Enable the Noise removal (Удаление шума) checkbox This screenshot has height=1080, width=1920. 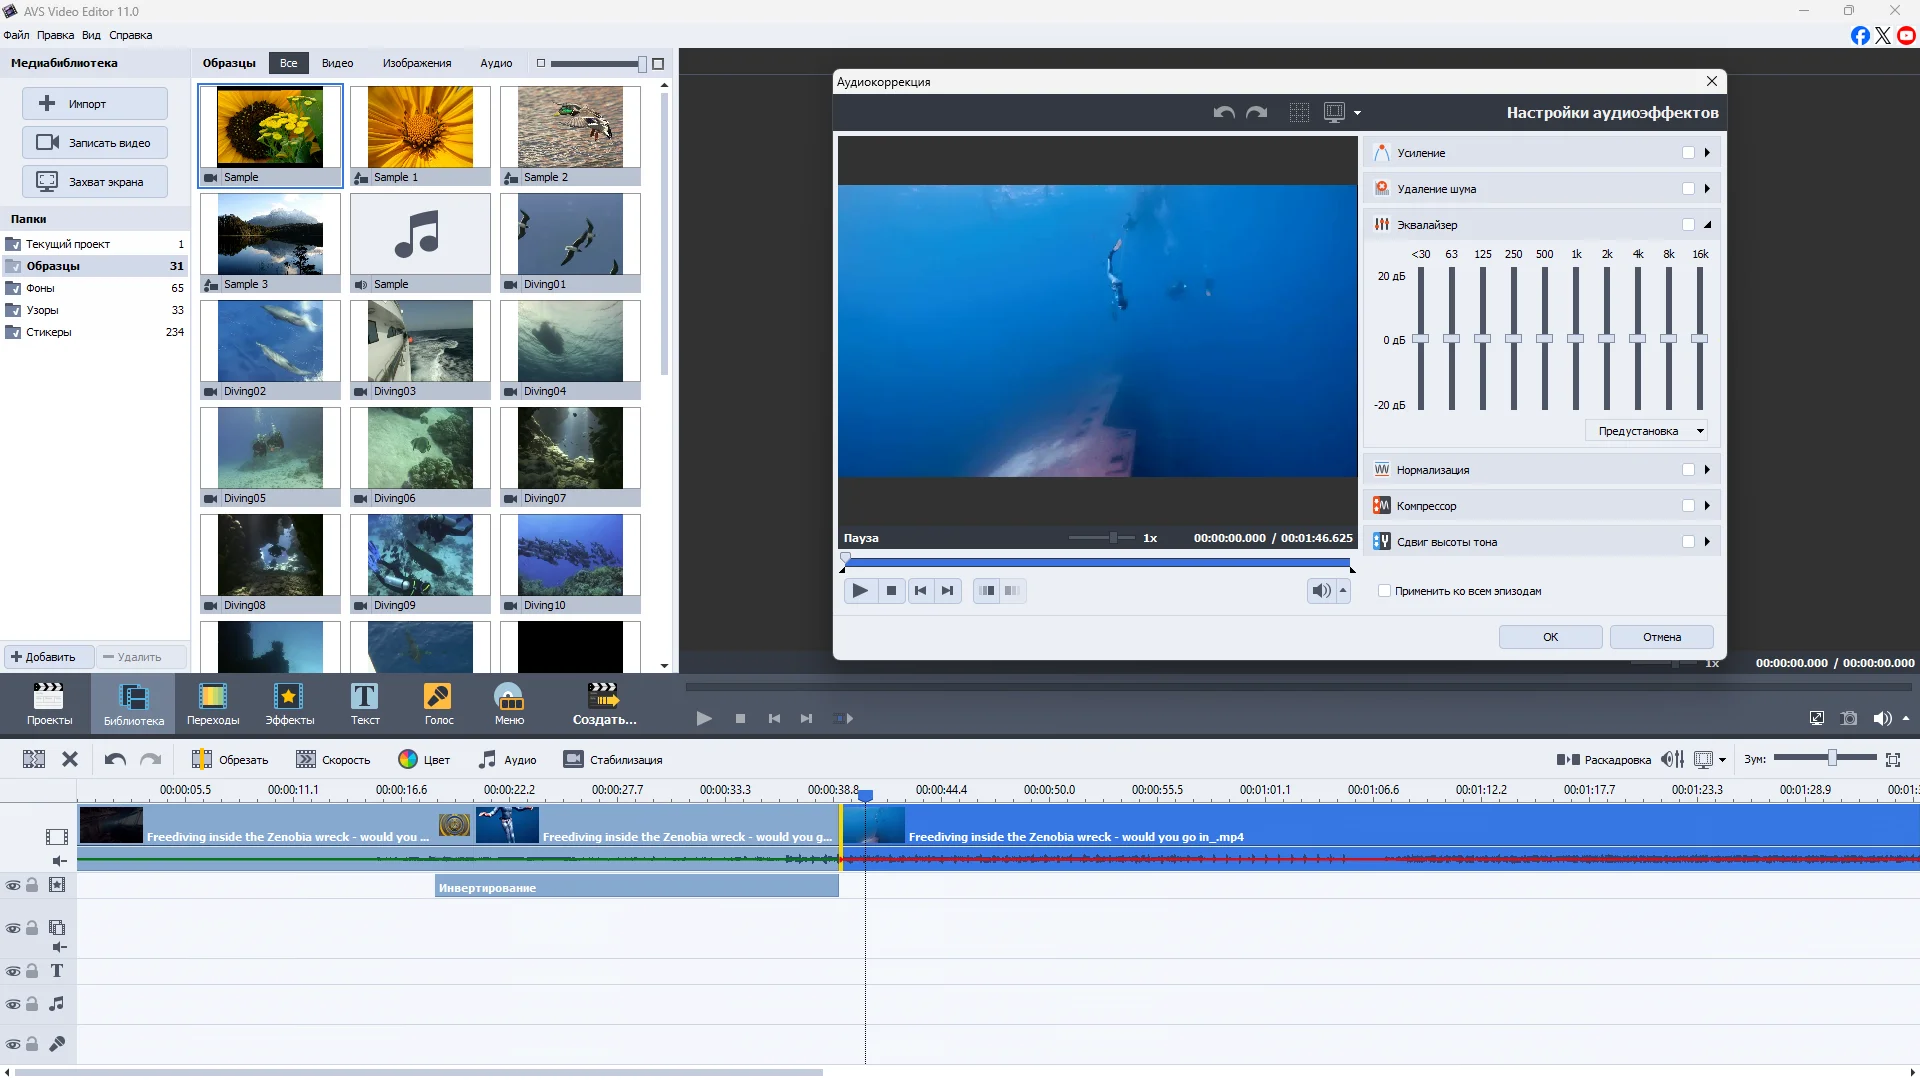point(1688,189)
